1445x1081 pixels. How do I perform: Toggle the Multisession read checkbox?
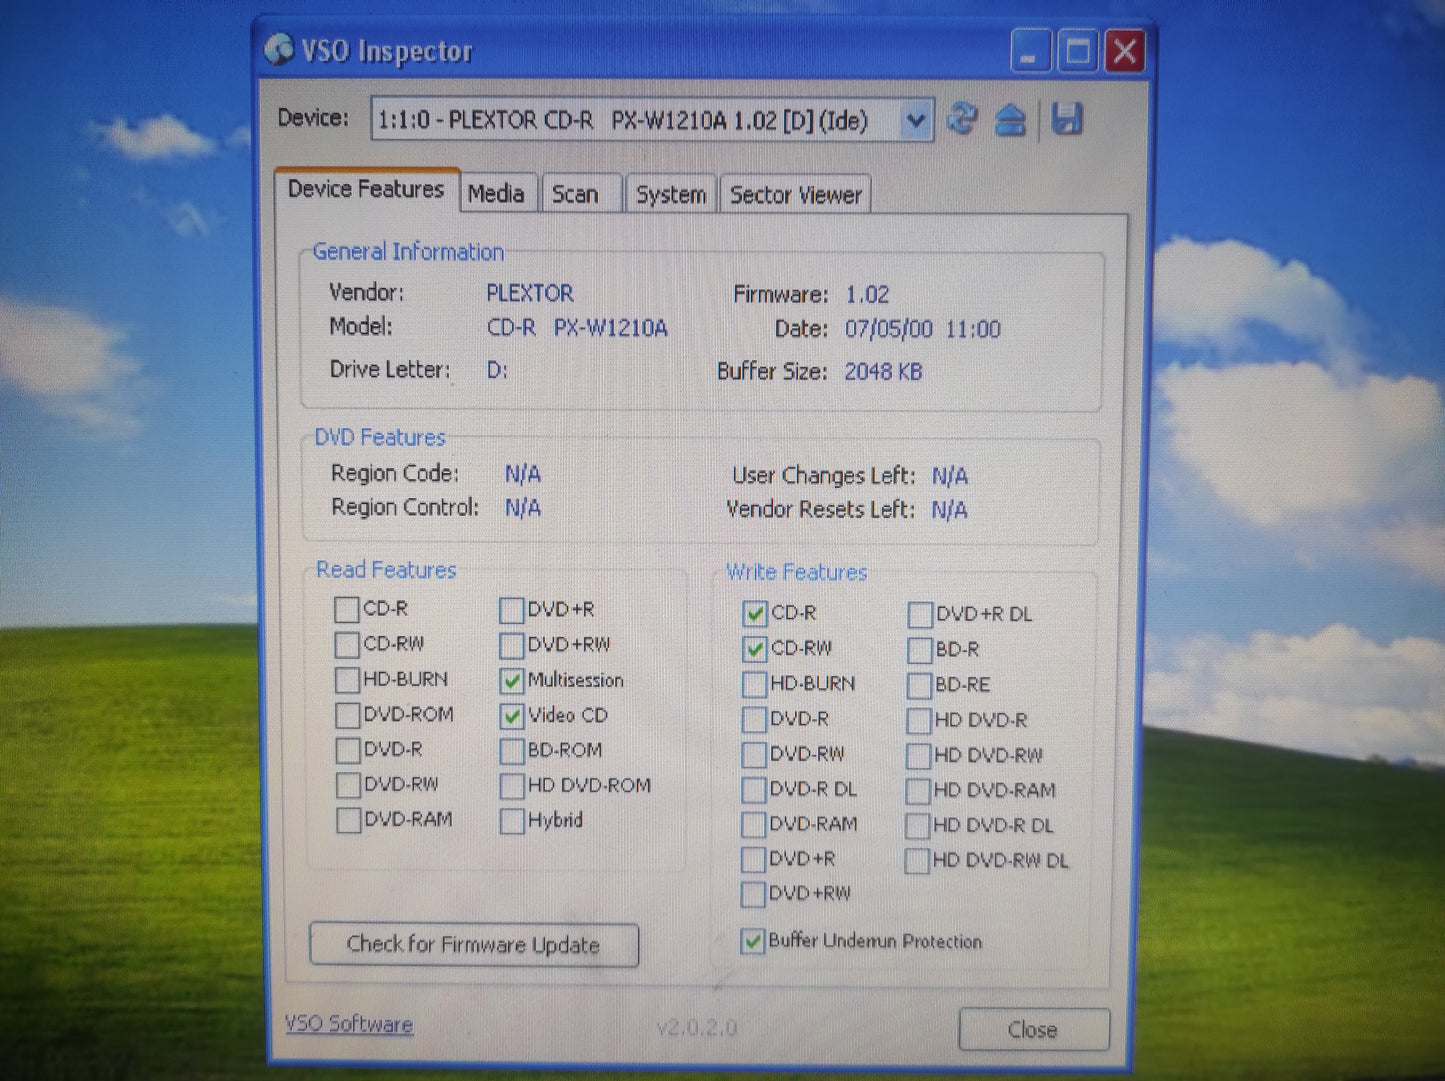512,681
